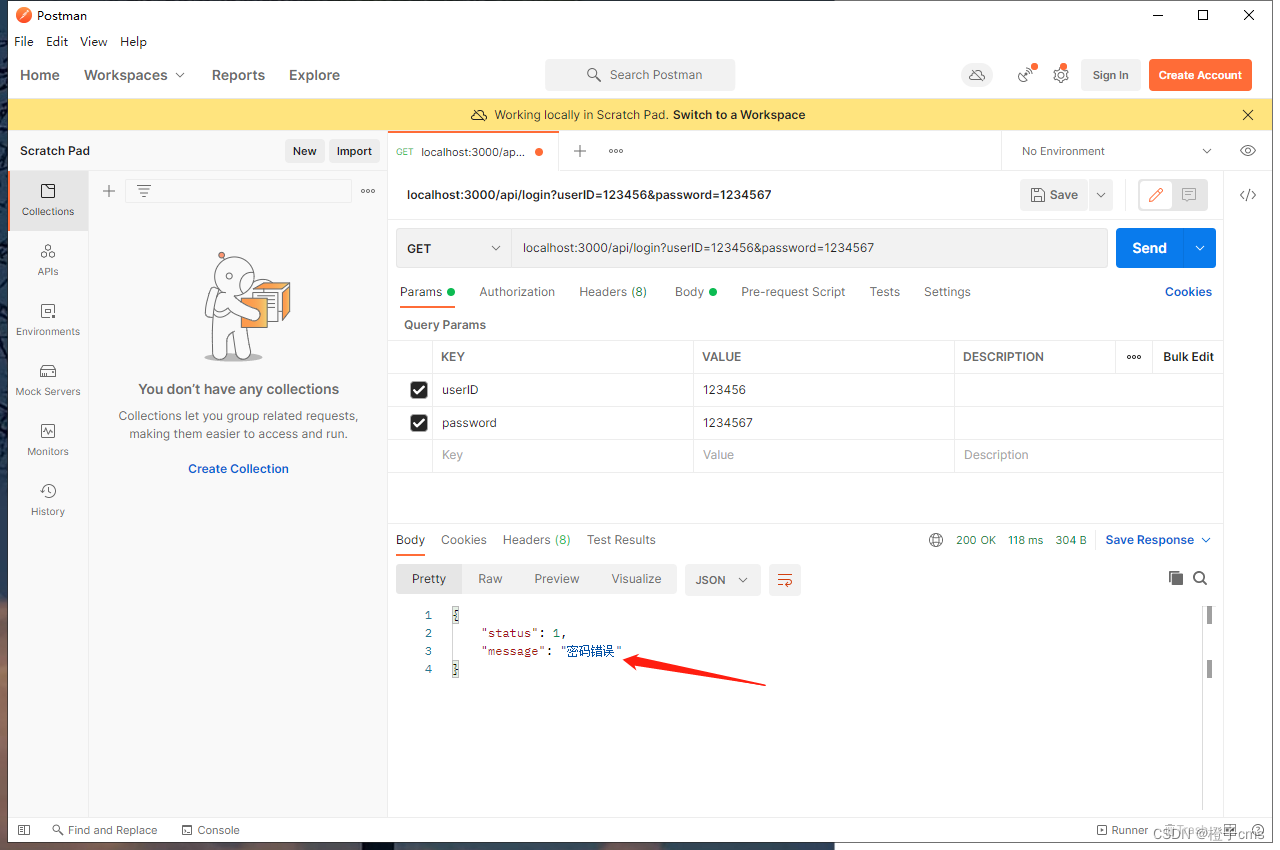1280x850 pixels.
Task: Open the JSON format dropdown
Action: [x=722, y=580]
